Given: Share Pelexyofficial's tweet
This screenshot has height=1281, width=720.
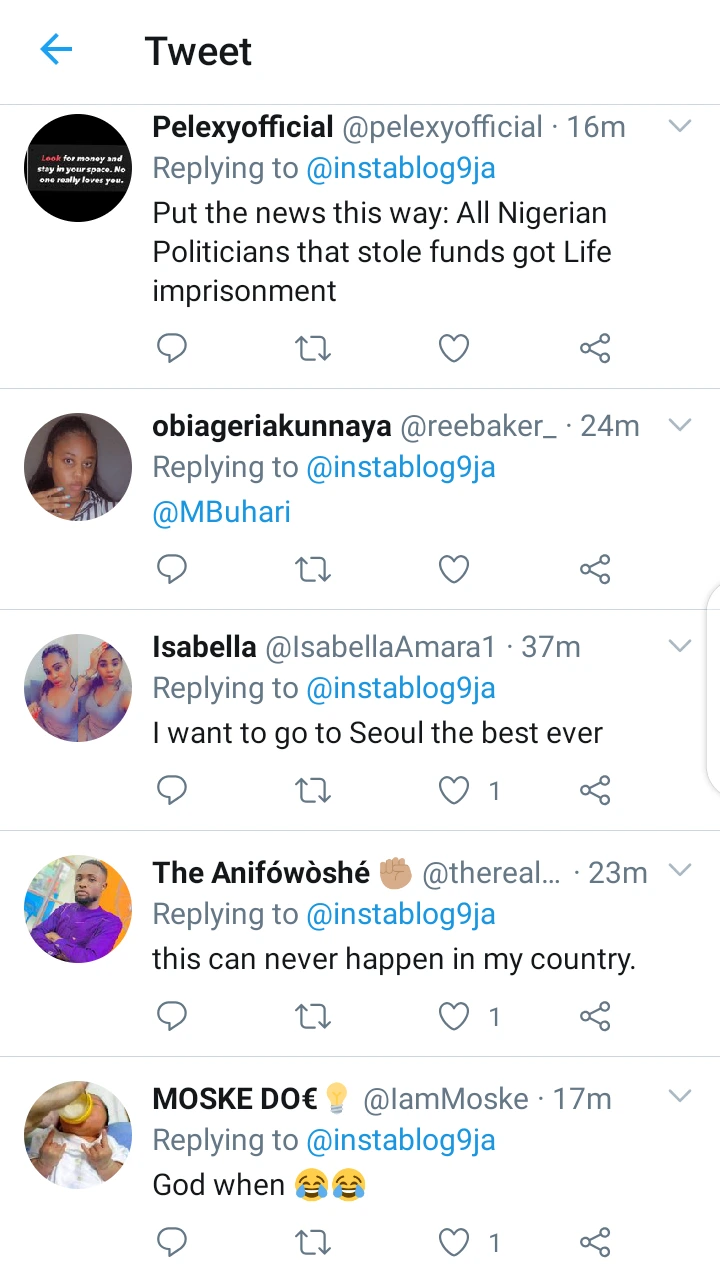Looking at the screenshot, I should pos(594,348).
